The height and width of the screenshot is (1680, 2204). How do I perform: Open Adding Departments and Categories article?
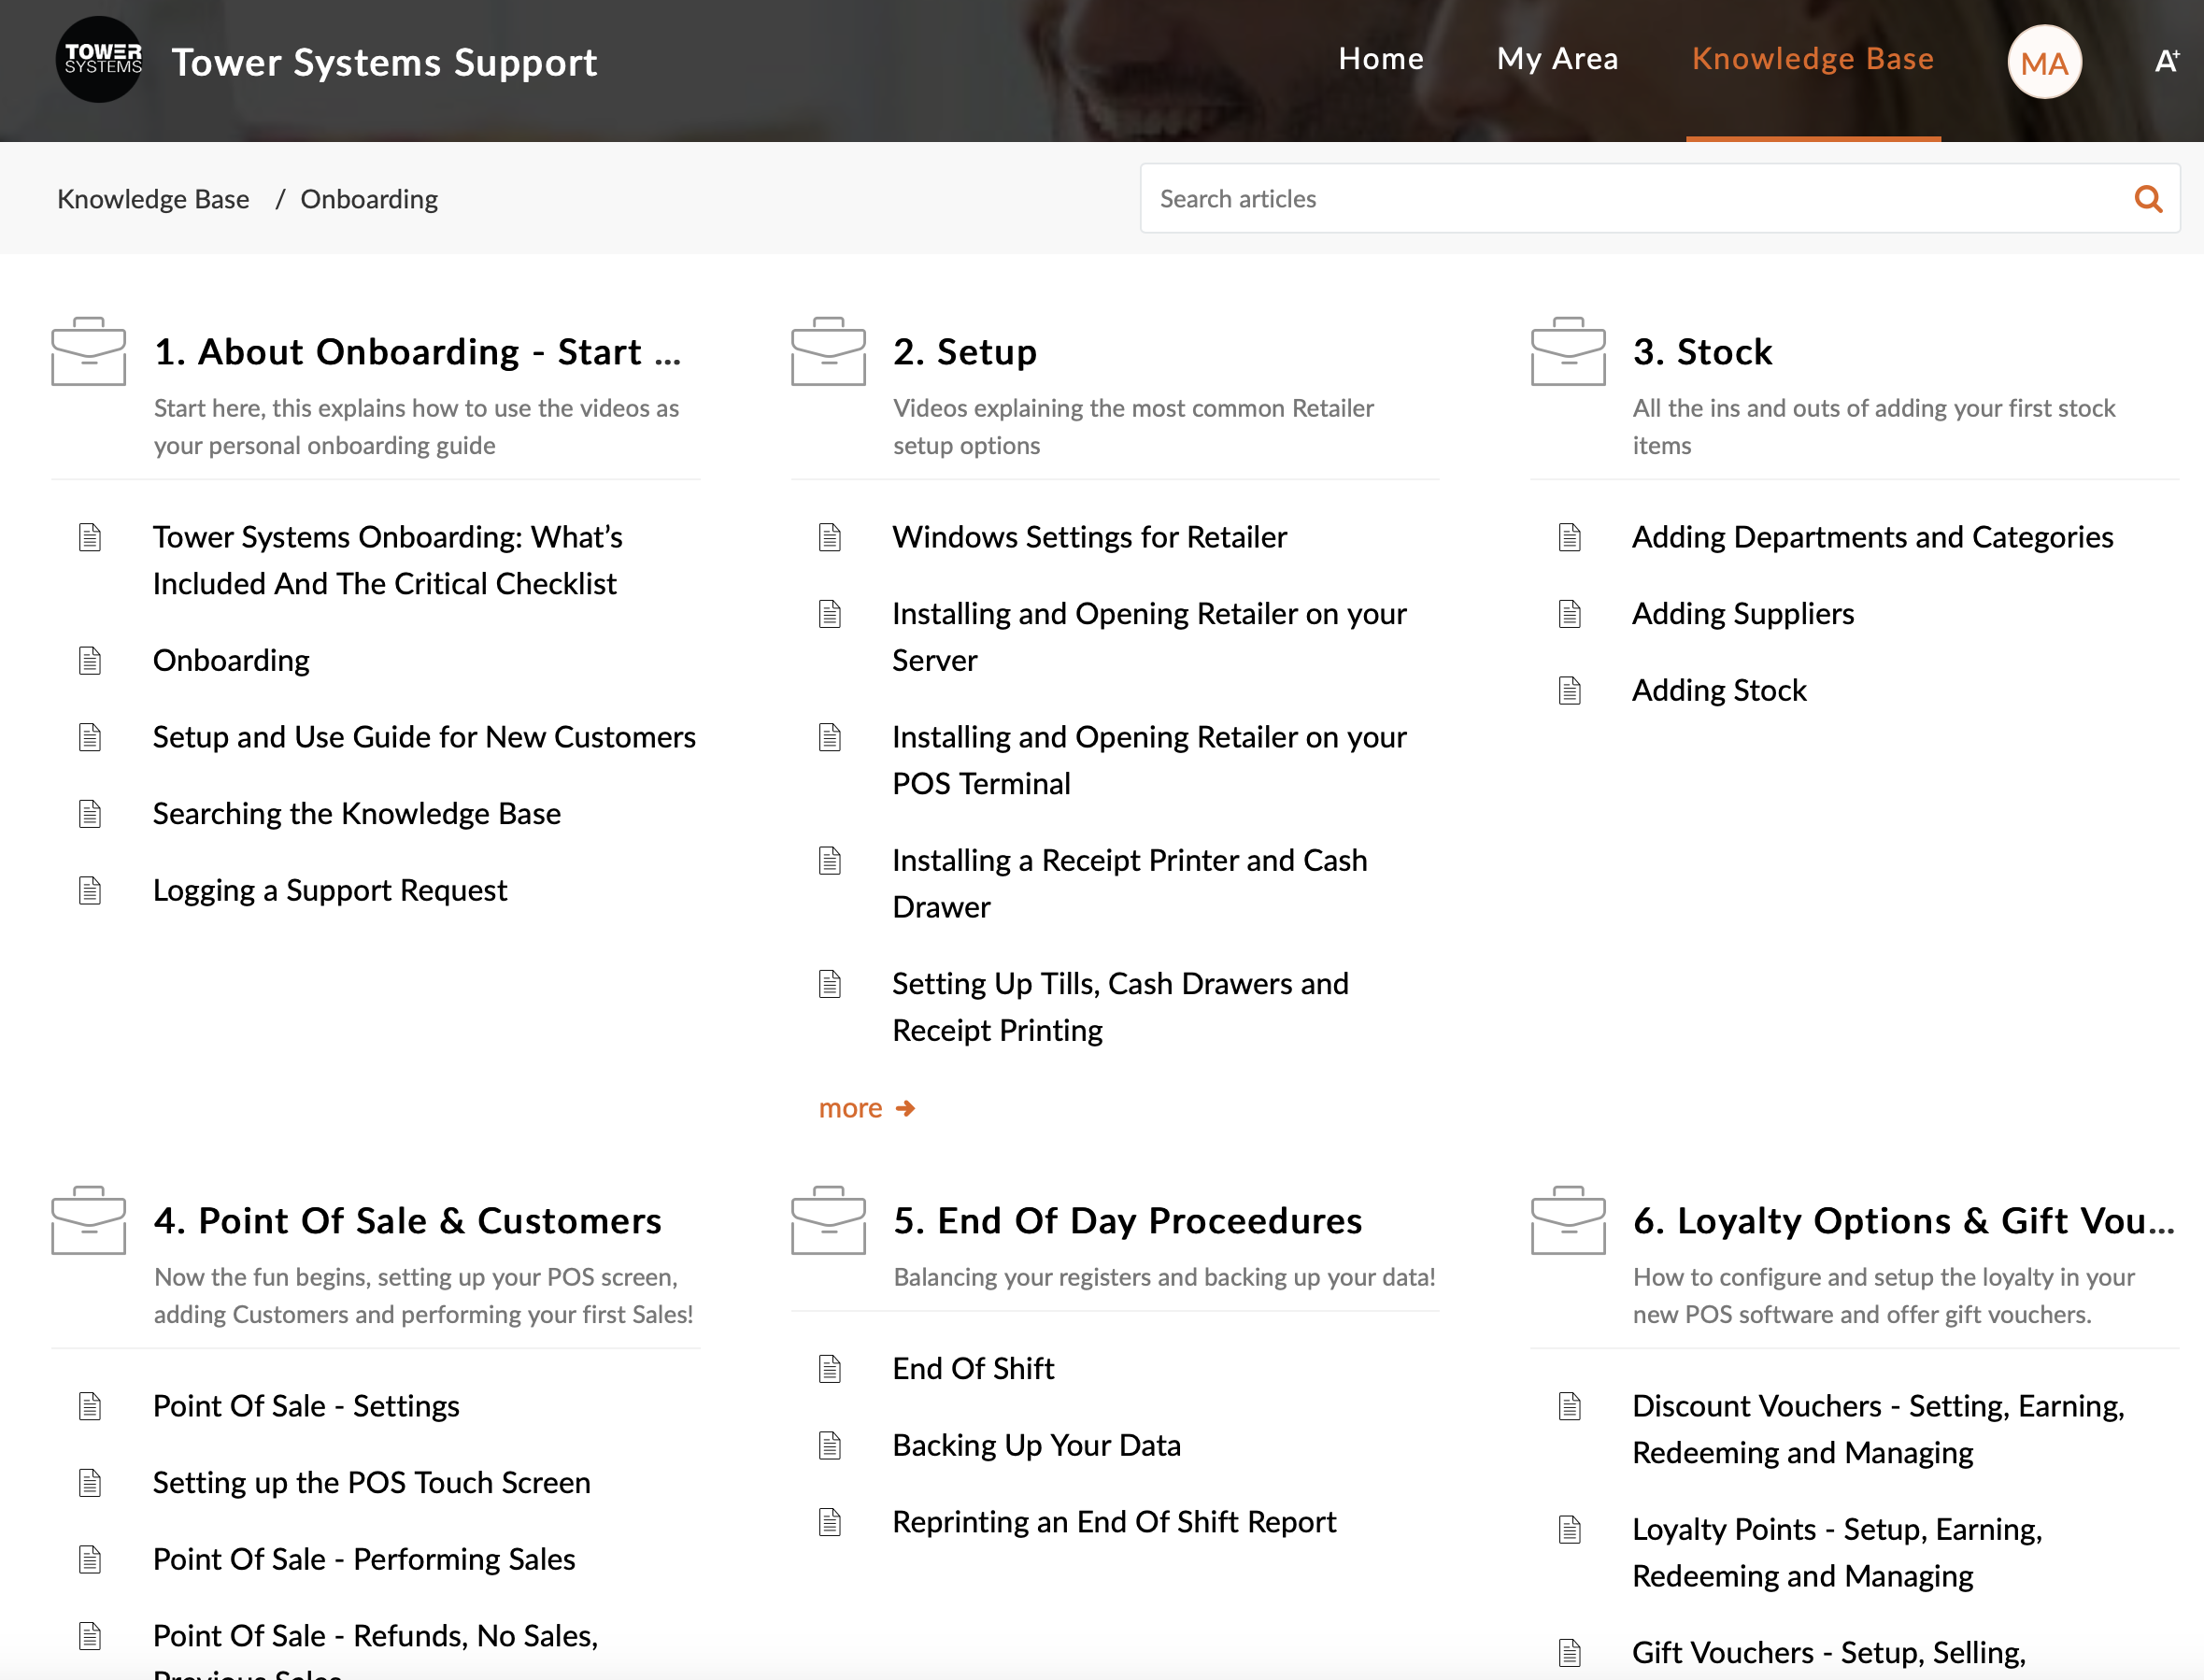click(x=1872, y=538)
